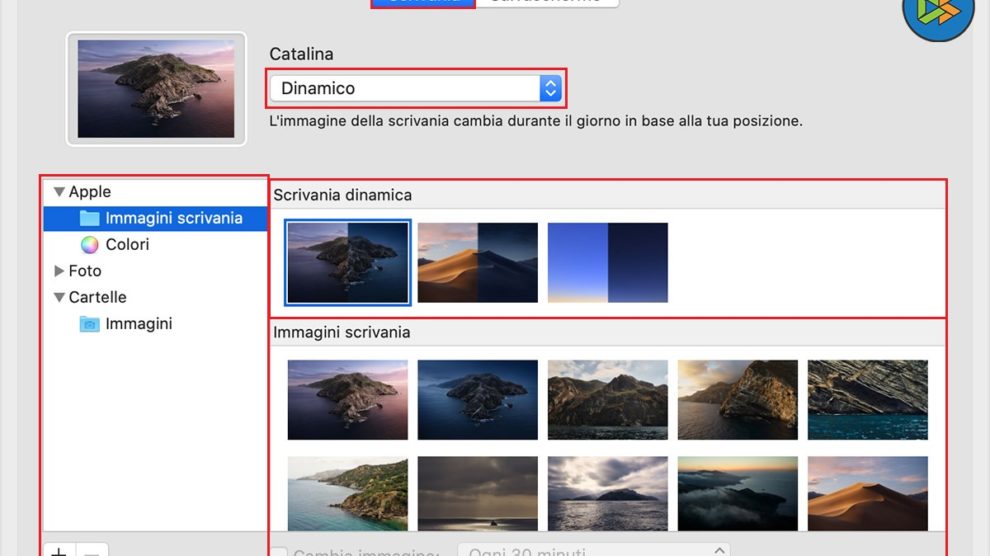Select Immagini scrivania in the sidebar
Screen dimensions: 990x556
(155, 218)
